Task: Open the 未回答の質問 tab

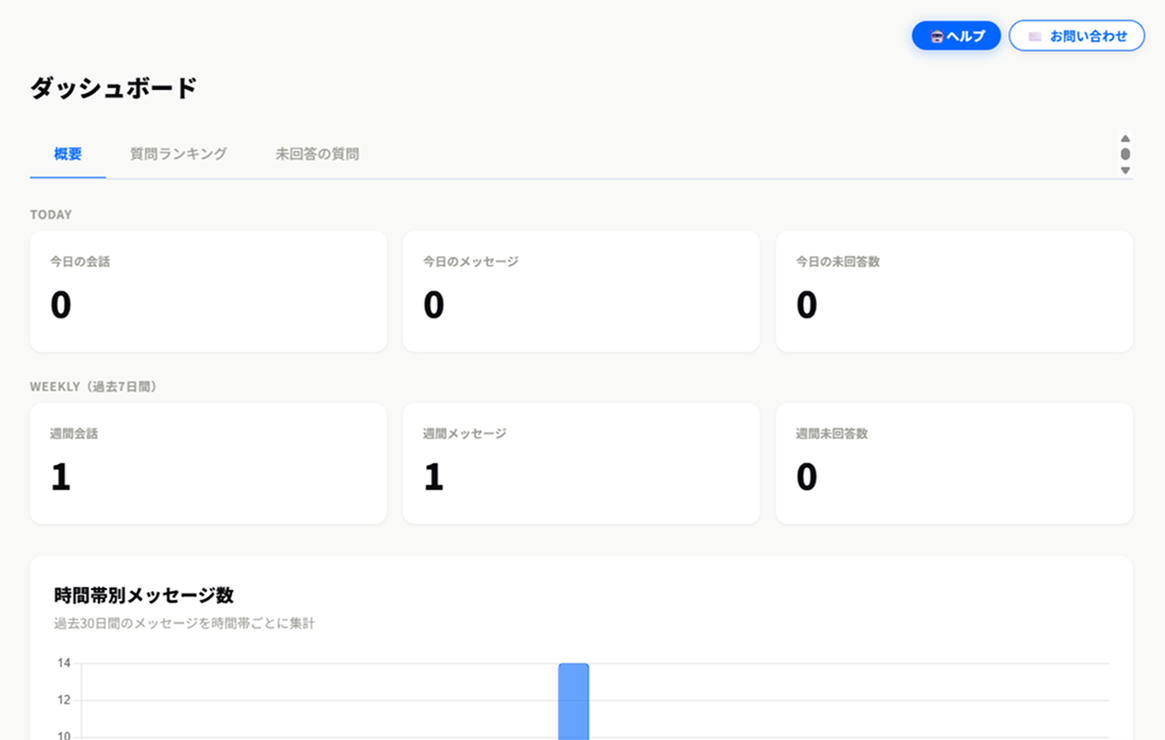Action: [x=317, y=154]
